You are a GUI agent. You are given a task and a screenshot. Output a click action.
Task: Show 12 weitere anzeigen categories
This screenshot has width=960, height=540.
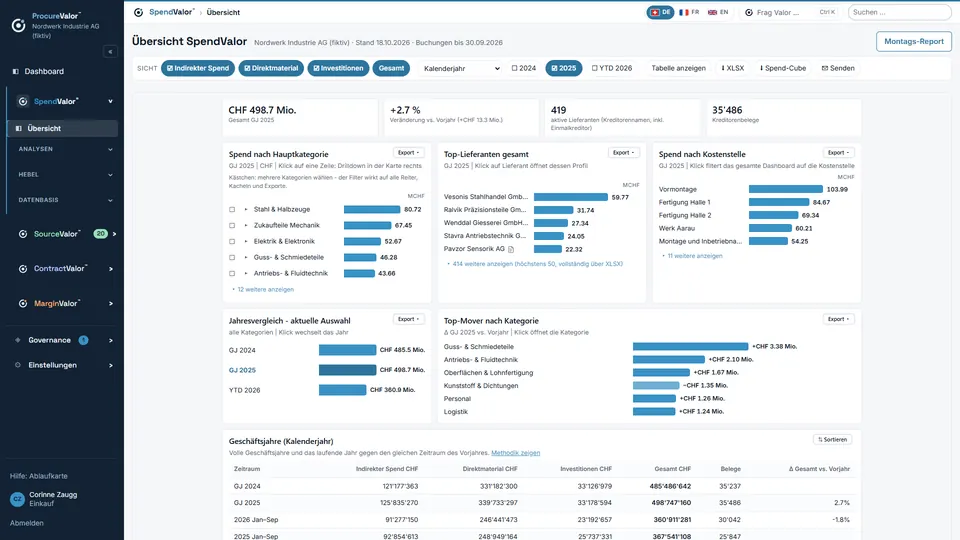click(x=265, y=290)
